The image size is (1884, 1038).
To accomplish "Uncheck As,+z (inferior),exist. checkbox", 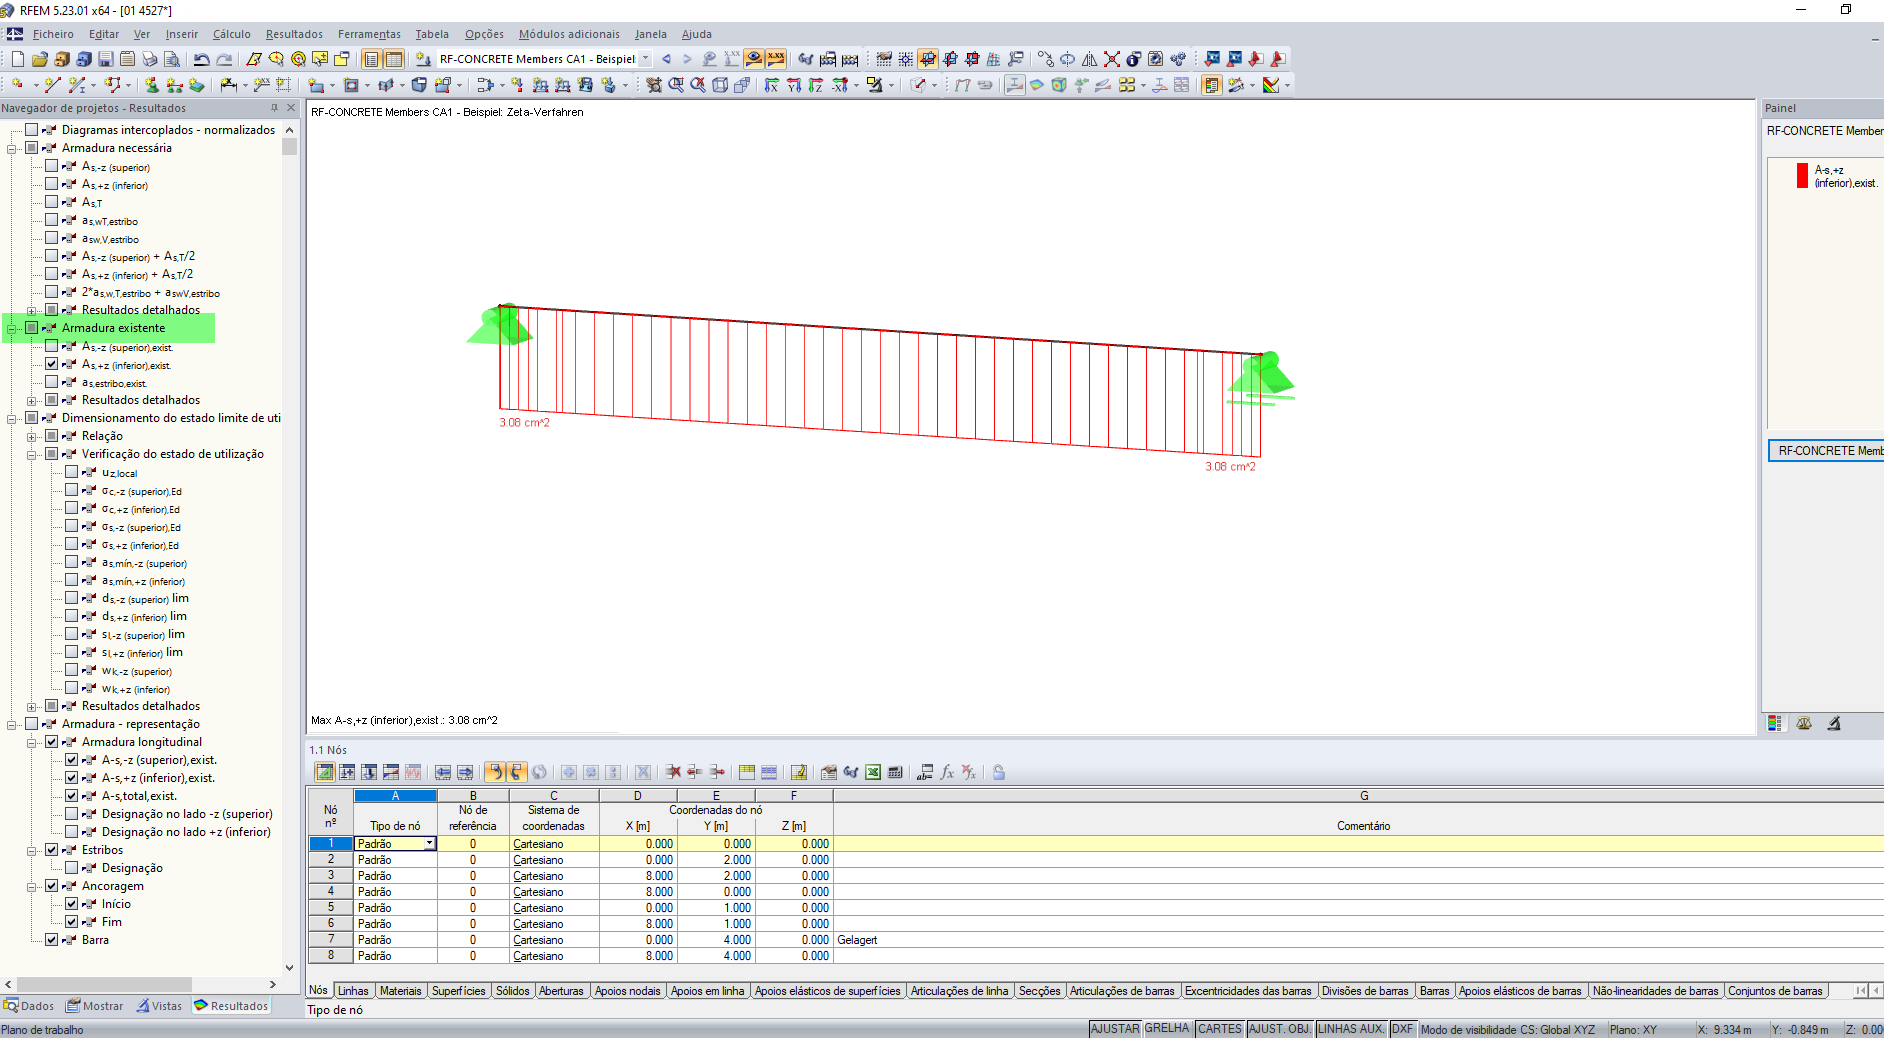I will [52, 364].
